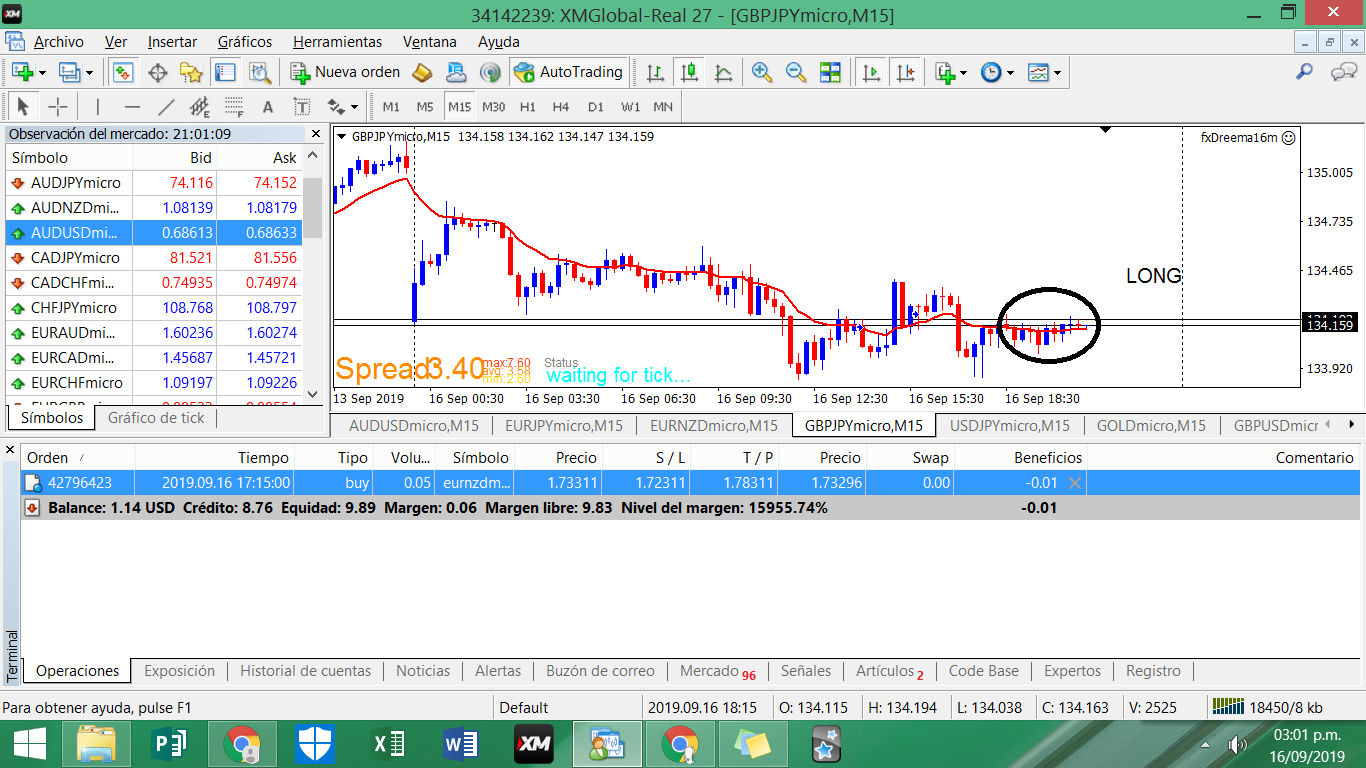Screen dimensions: 1366x768
Task: Open the Data Window crosshair-circle icon
Action: click(x=157, y=72)
